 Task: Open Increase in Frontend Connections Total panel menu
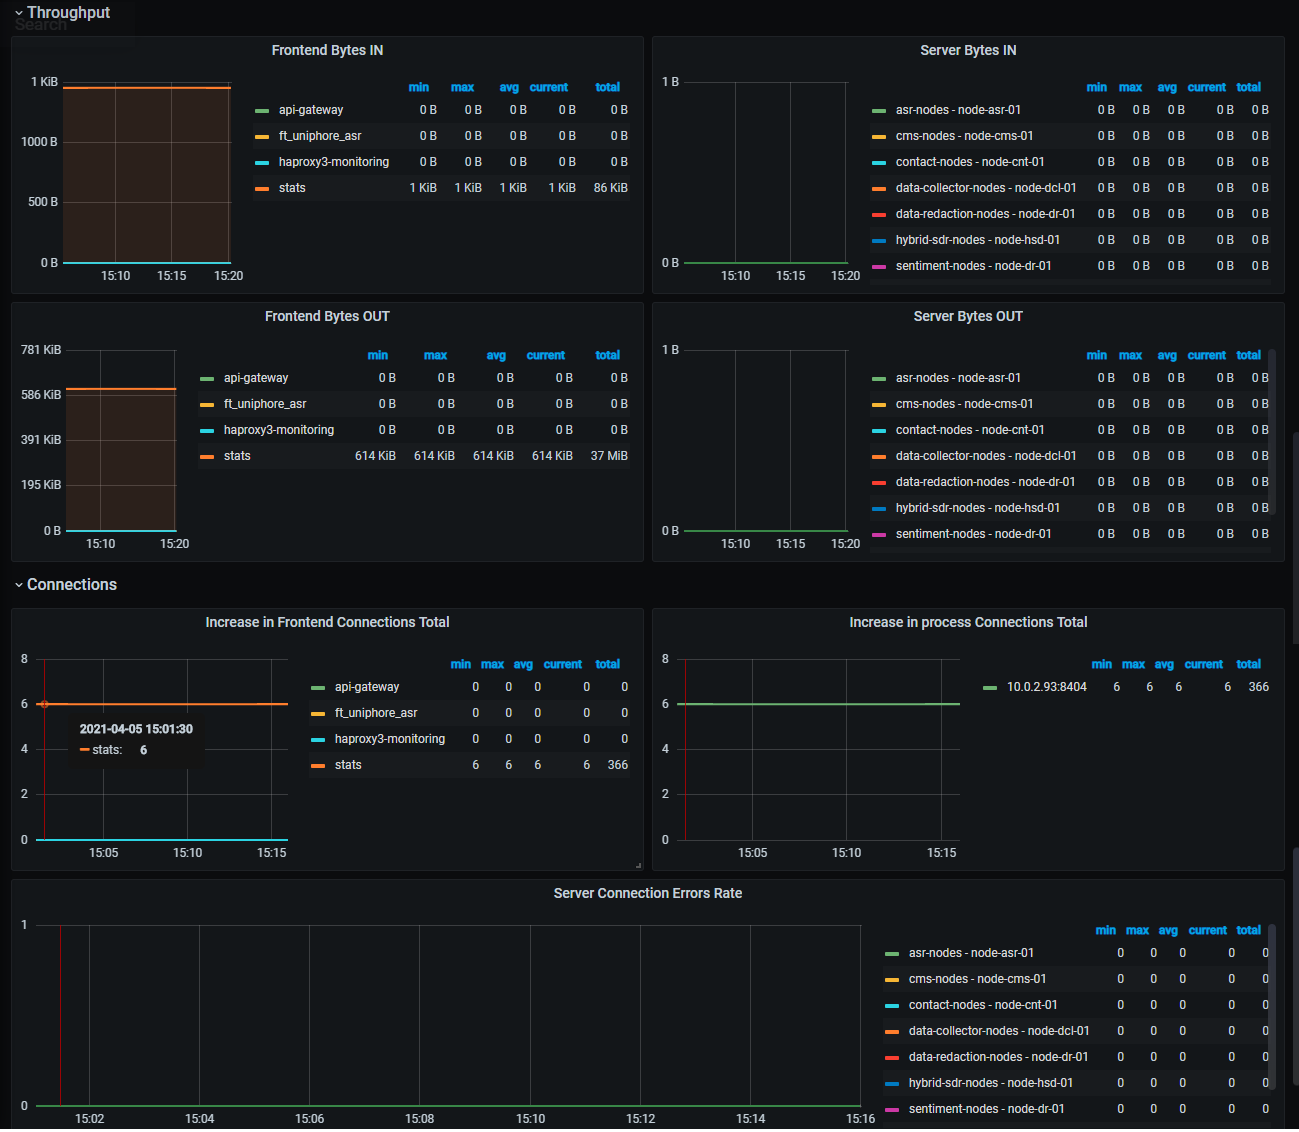(x=327, y=622)
